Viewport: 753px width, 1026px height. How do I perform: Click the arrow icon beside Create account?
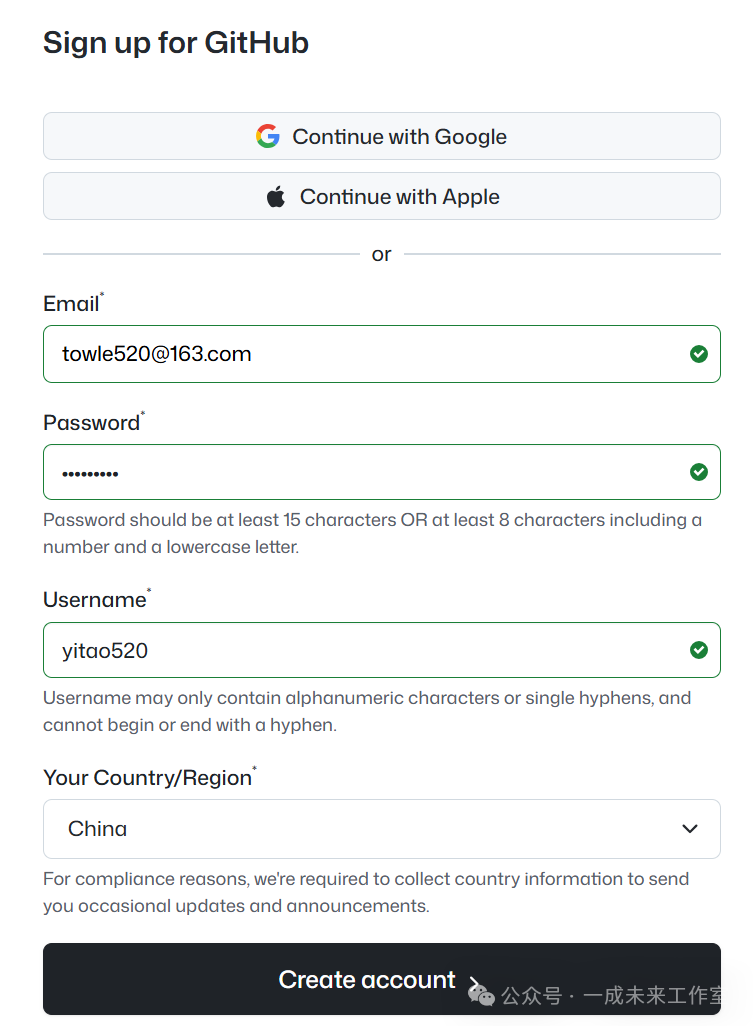[x=475, y=982]
